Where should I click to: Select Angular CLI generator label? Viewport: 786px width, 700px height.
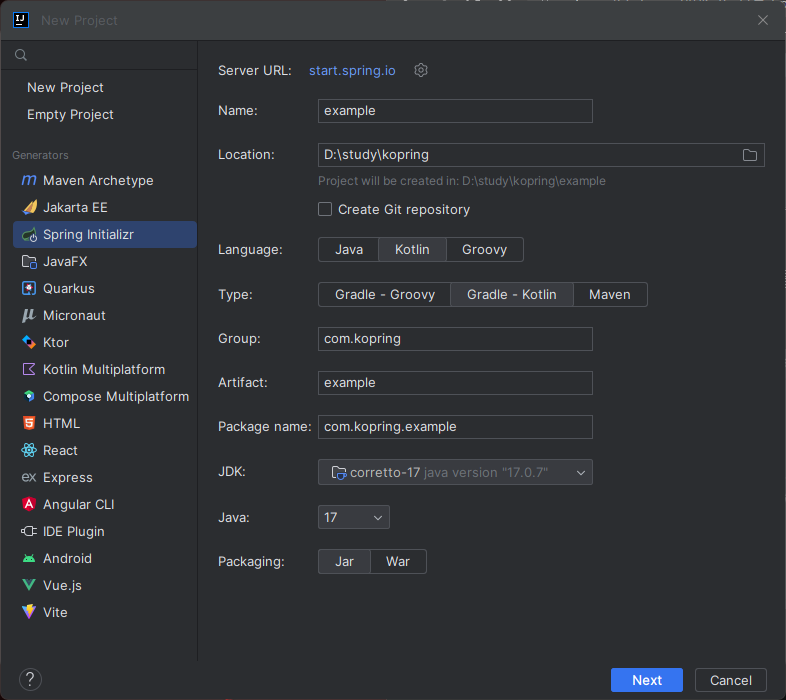tap(79, 504)
